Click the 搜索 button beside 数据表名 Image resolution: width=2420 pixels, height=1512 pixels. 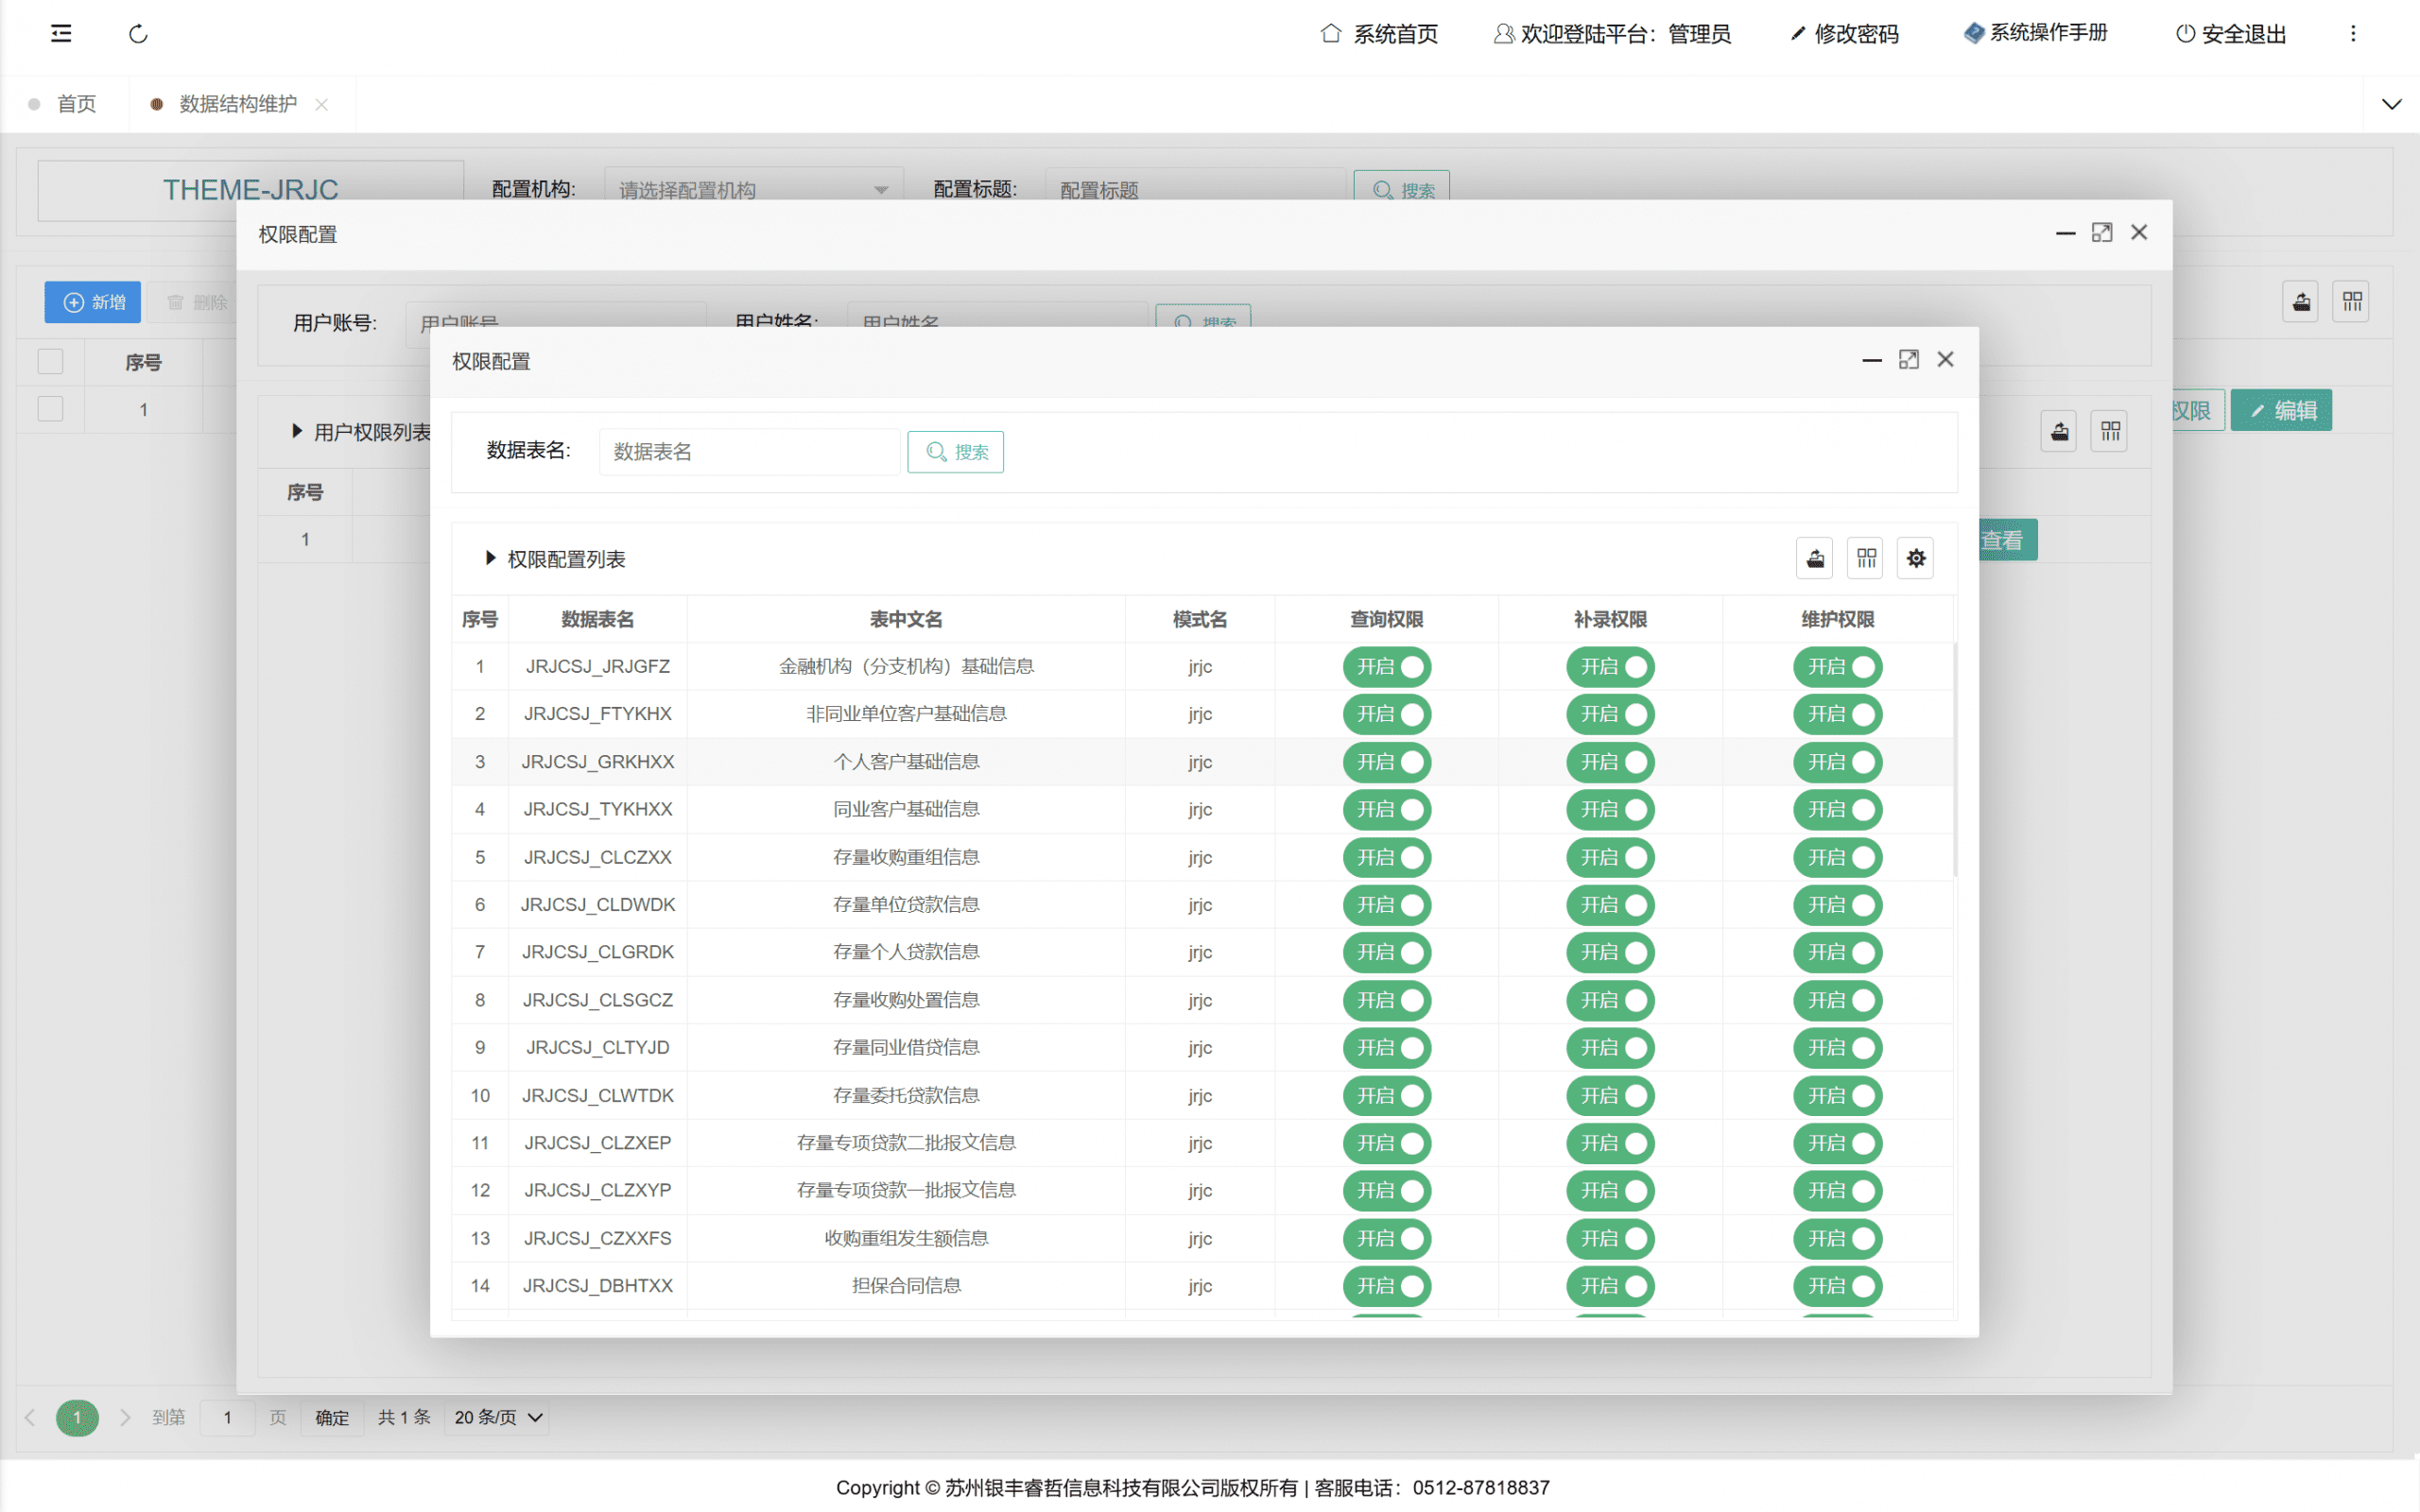[956, 452]
